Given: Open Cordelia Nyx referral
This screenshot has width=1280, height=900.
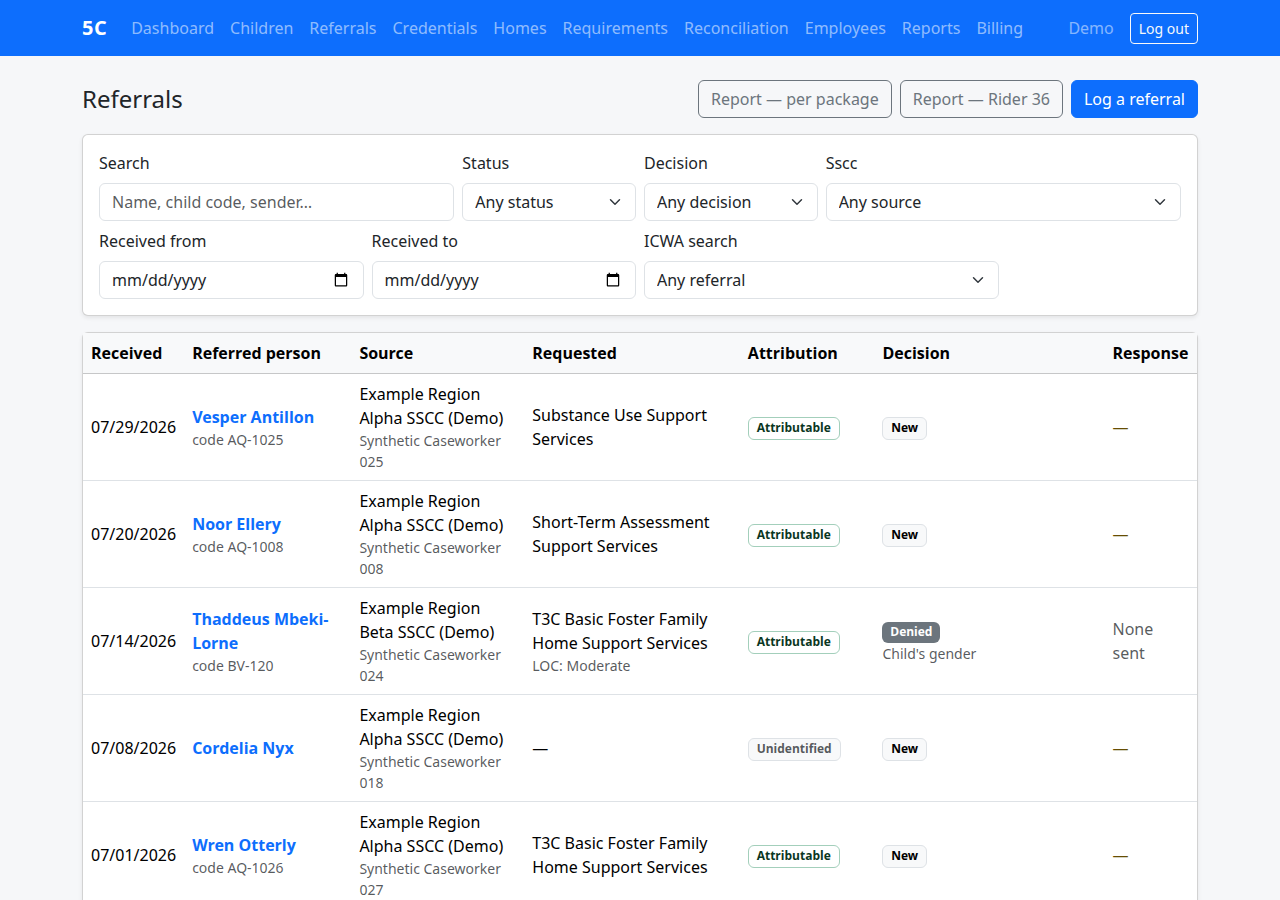Looking at the screenshot, I should [243, 748].
